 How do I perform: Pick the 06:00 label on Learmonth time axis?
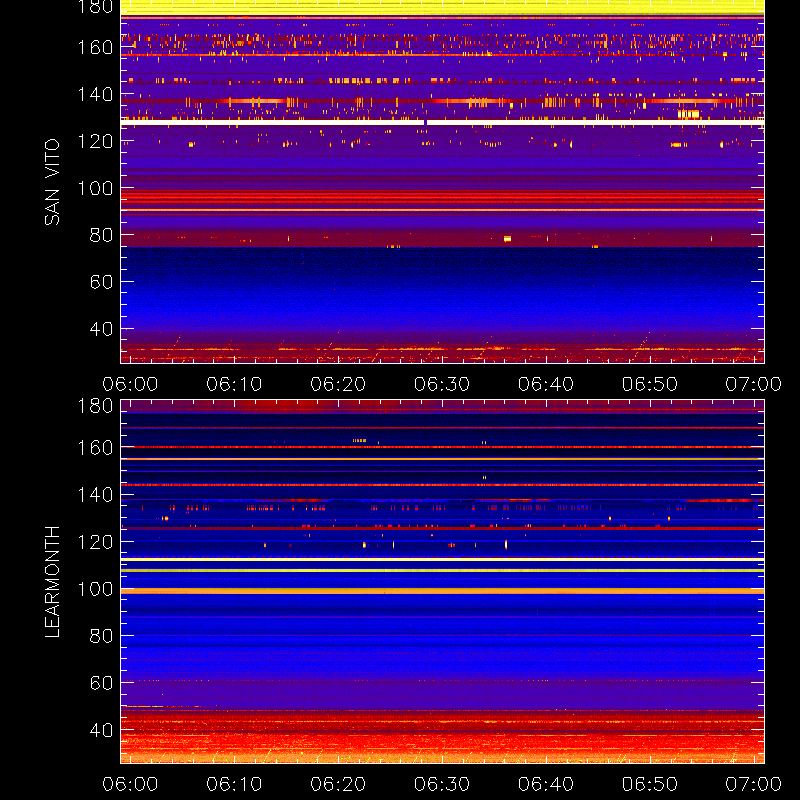pyautogui.click(x=130, y=784)
